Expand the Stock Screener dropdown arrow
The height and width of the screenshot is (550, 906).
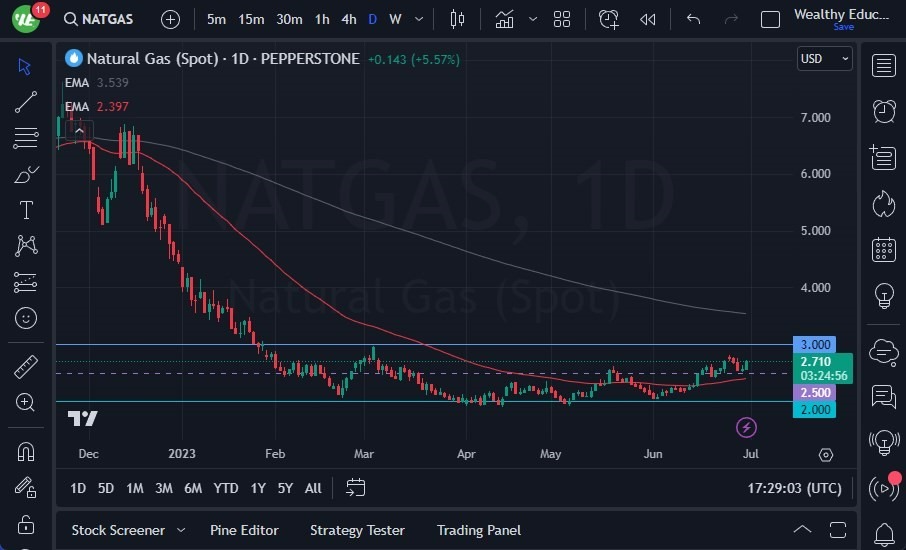coord(181,530)
